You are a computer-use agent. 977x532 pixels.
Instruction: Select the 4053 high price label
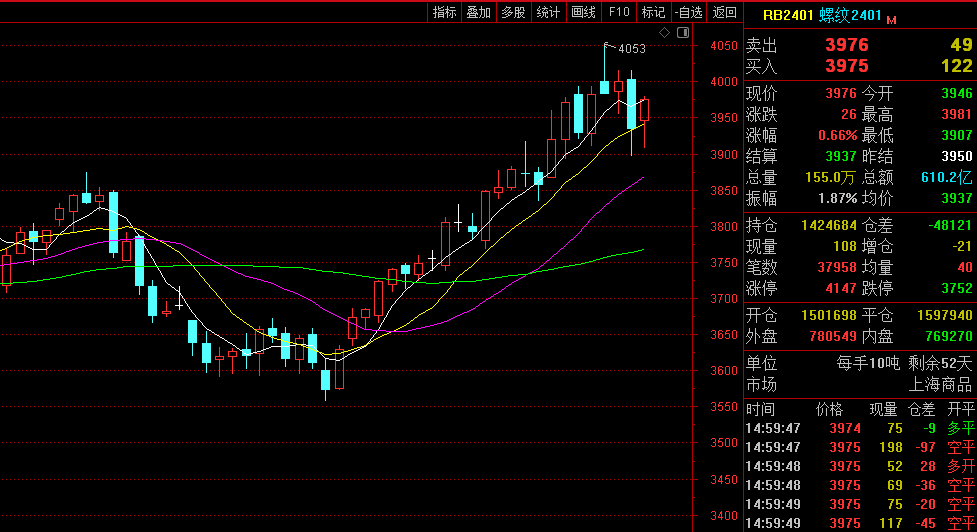tap(631, 48)
